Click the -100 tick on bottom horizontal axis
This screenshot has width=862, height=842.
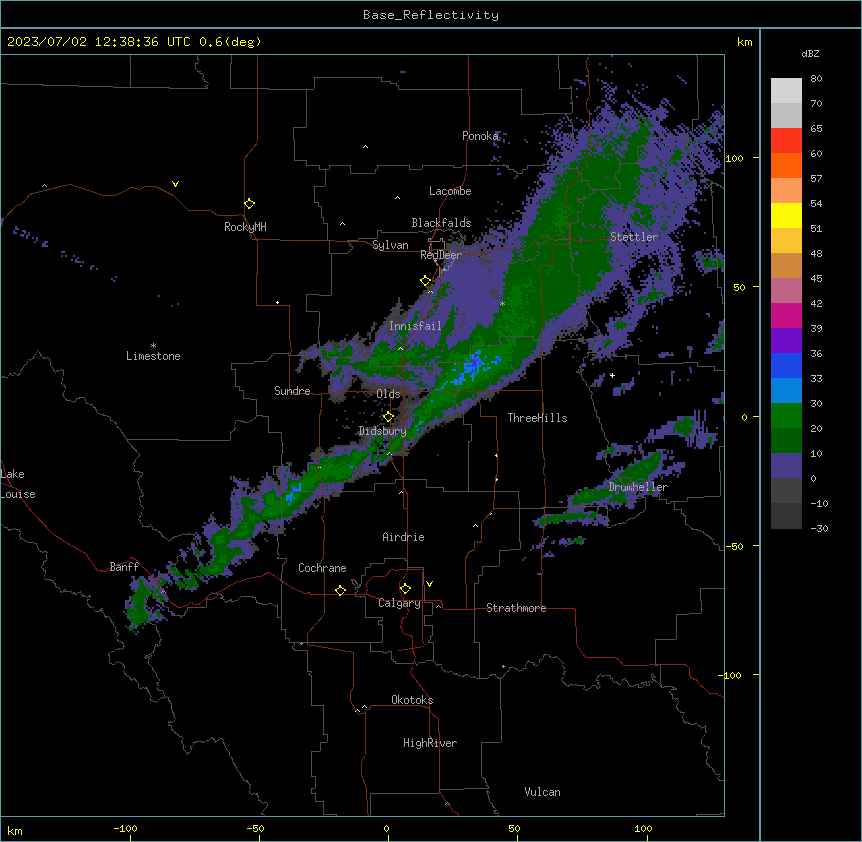125,828
